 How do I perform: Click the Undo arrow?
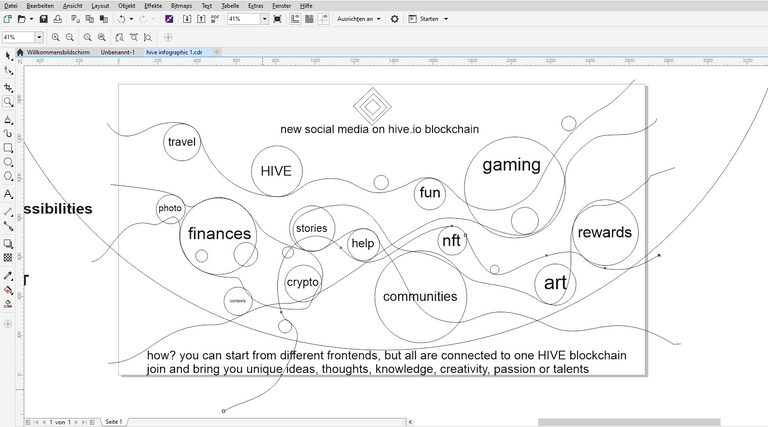click(x=121, y=19)
